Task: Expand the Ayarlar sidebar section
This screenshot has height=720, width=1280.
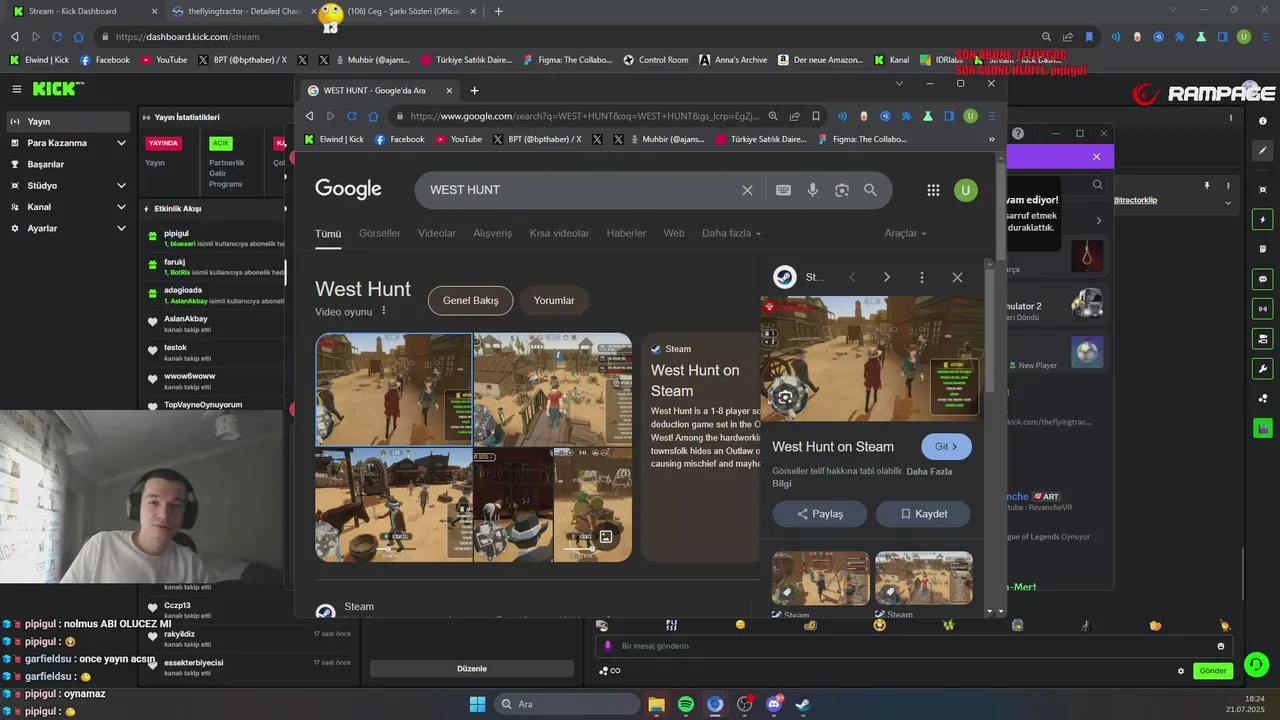Action: pos(121,229)
